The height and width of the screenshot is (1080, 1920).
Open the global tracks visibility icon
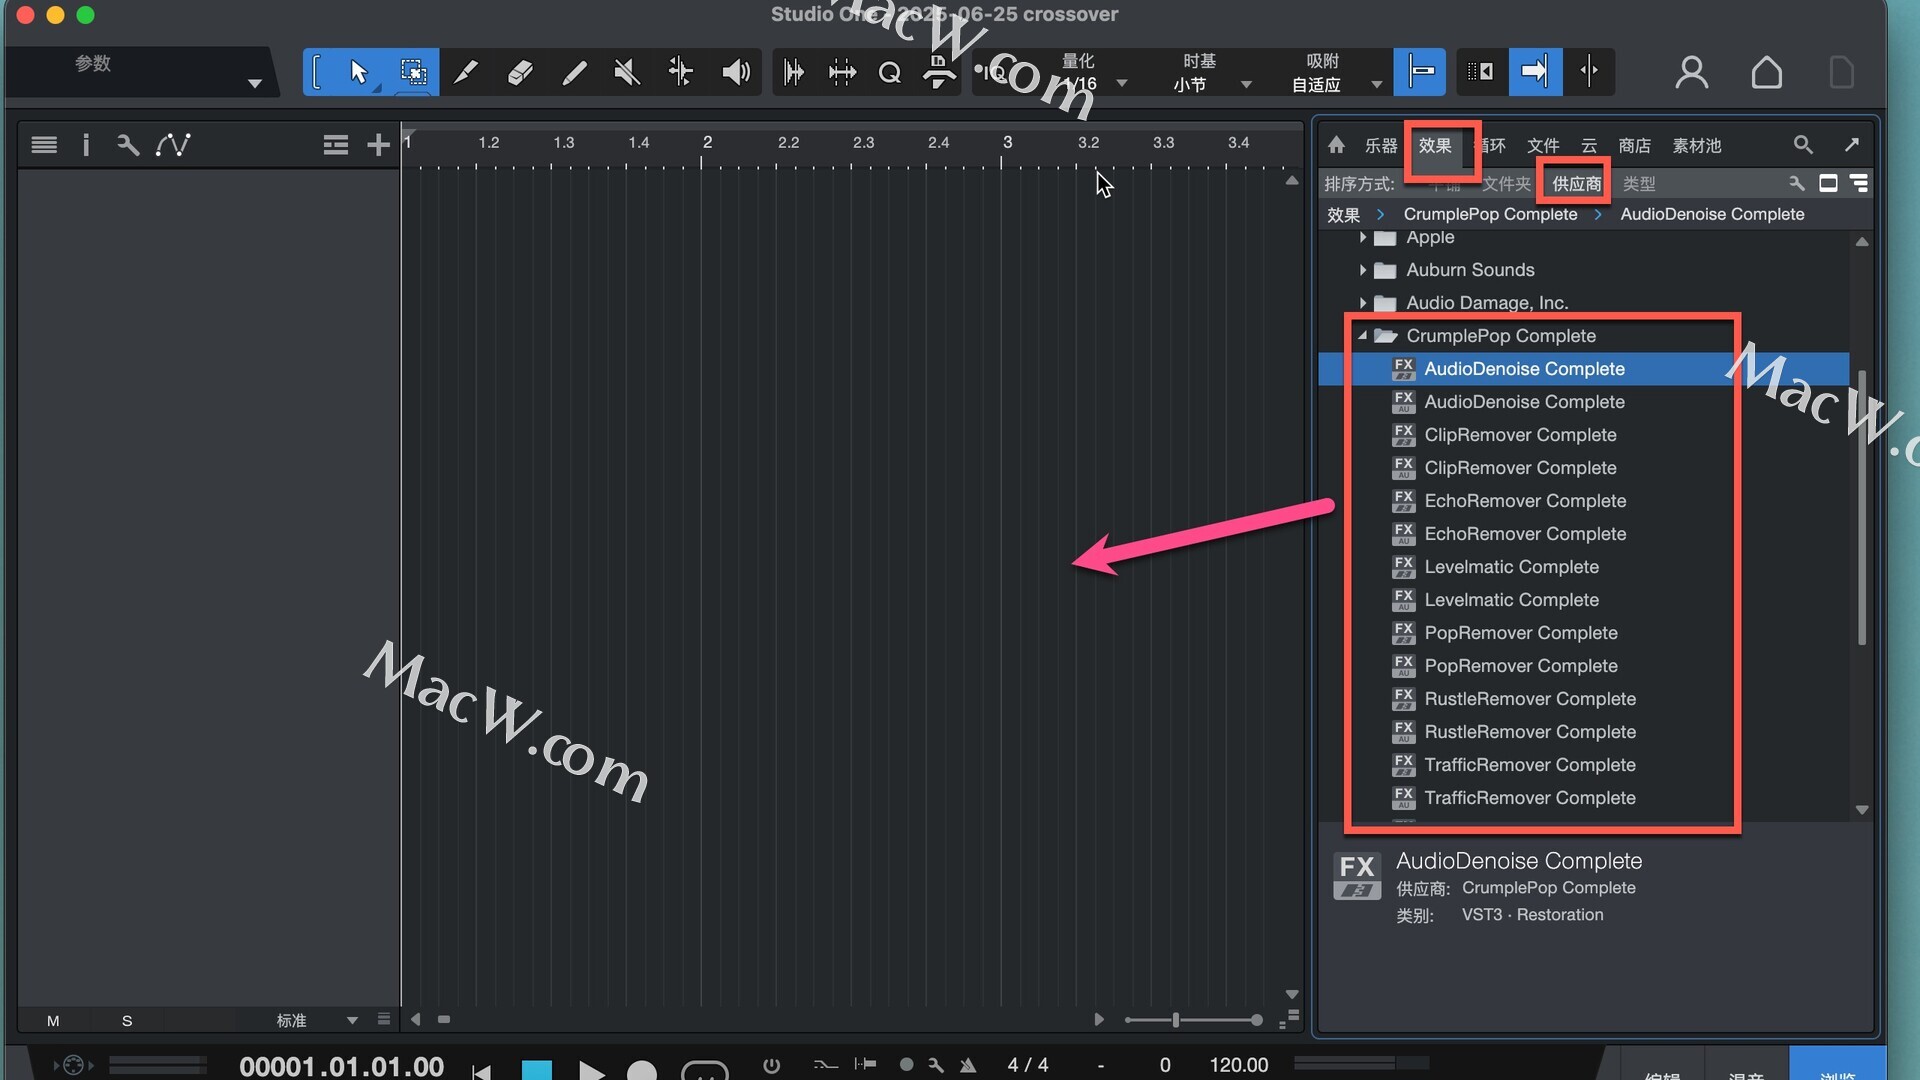[x=336, y=145]
